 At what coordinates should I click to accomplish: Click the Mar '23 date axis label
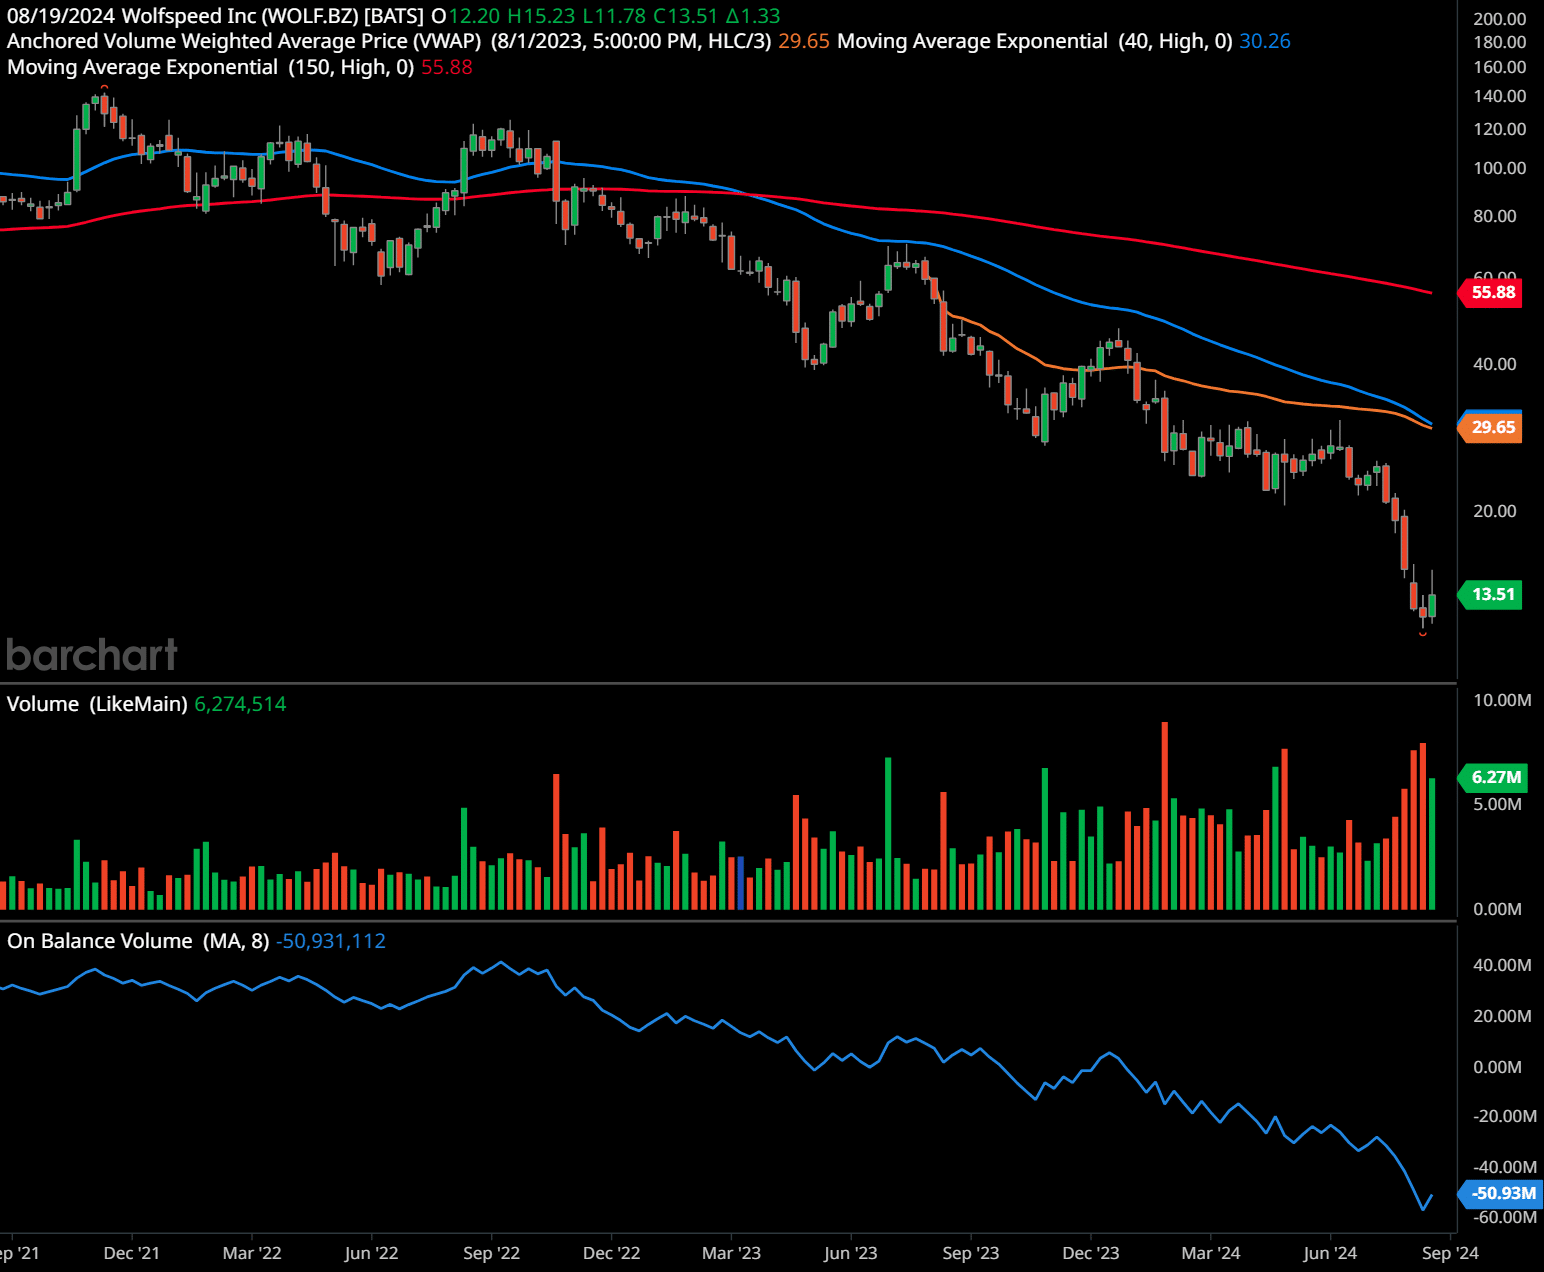(x=731, y=1253)
